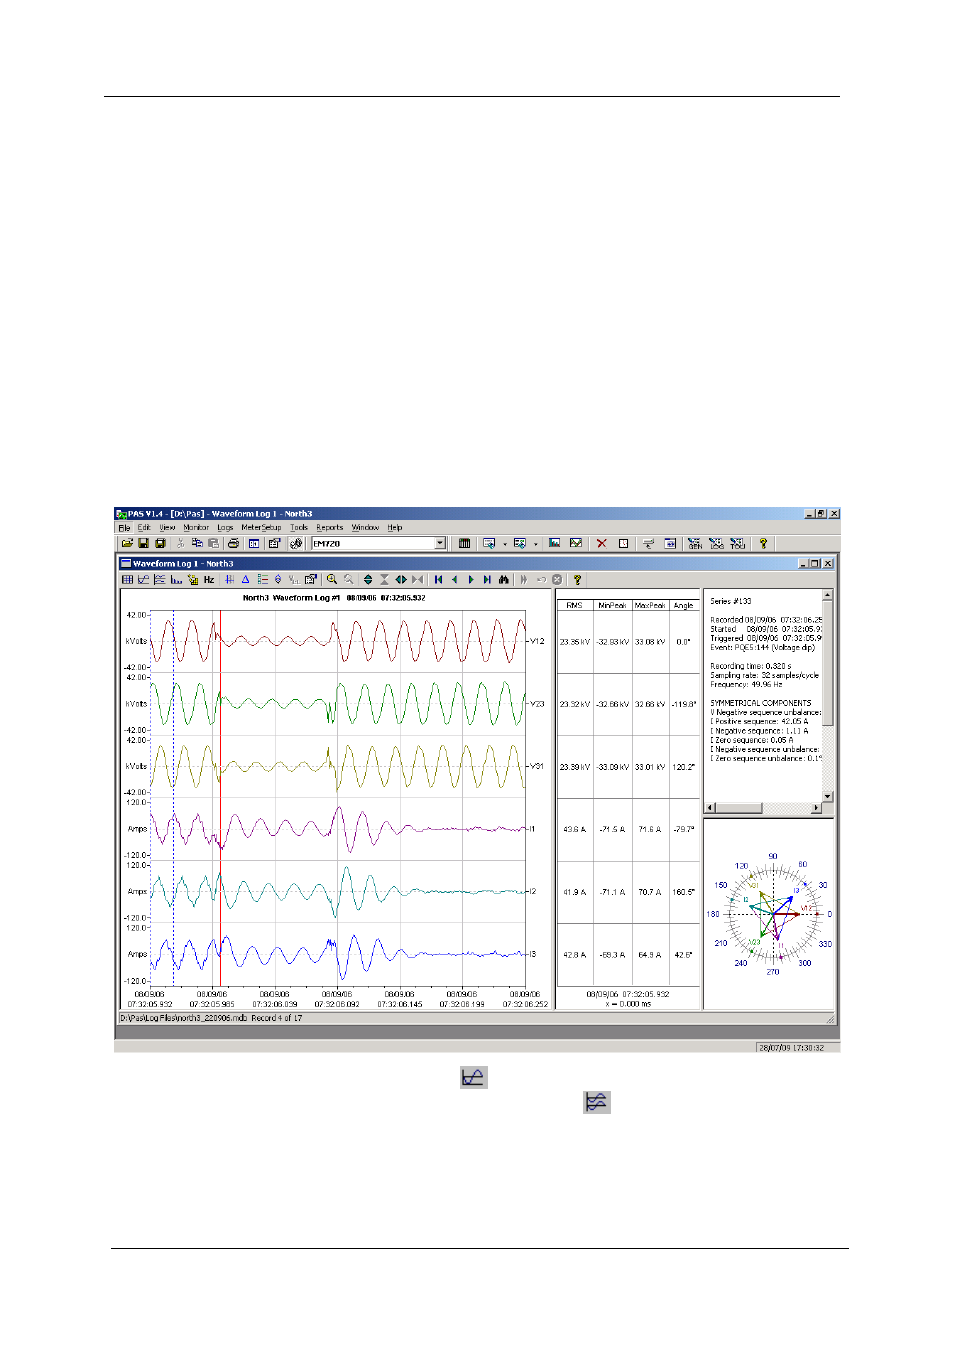Go to next record with green right arrow
The image size is (954, 1350).
(x=471, y=579)
